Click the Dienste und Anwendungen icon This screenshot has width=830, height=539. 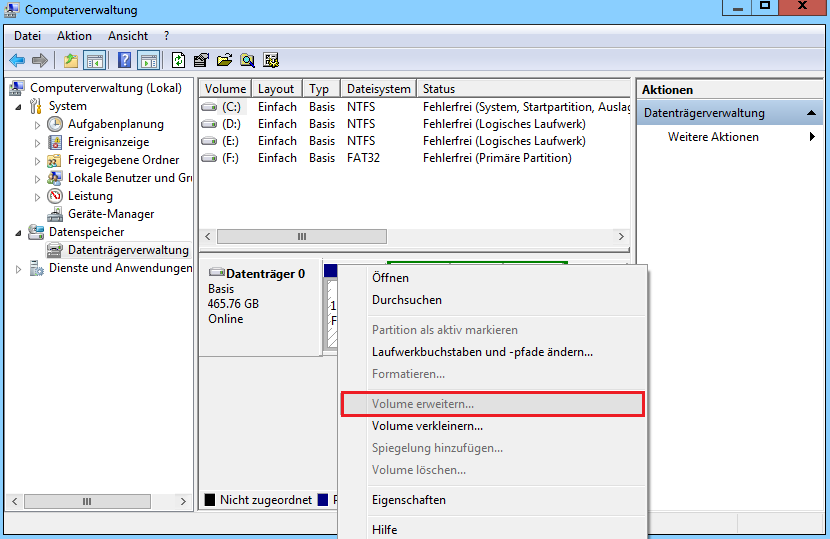(37, 268)
